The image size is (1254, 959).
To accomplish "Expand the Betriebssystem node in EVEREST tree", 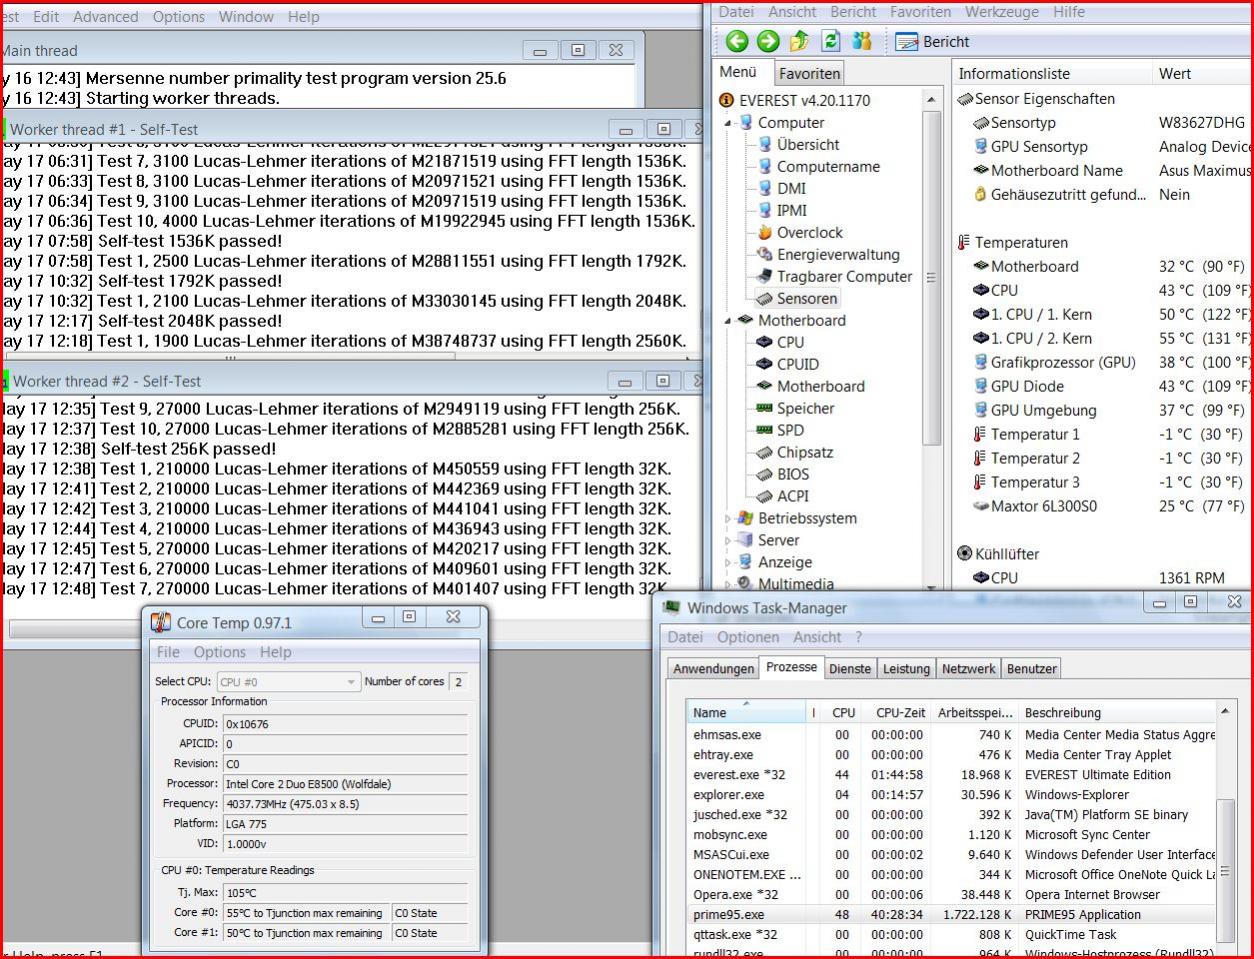I will pyautogui.click(x=728, y=519).
